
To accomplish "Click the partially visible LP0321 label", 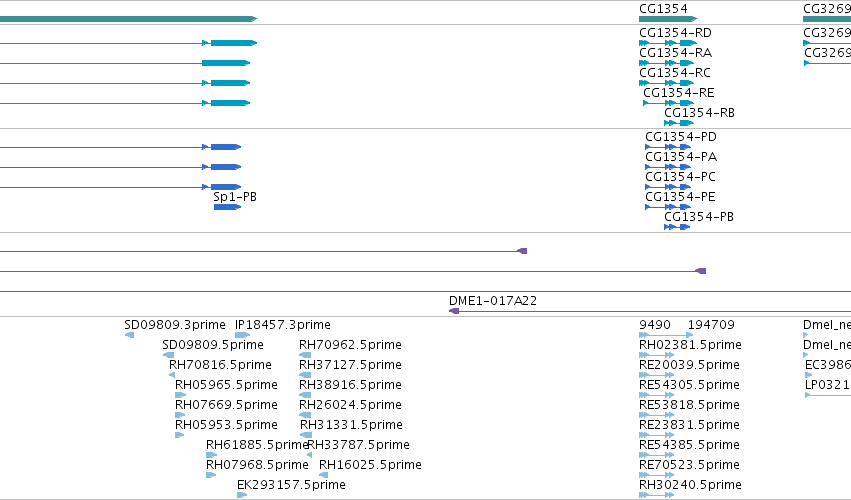I will coord(828,385).
